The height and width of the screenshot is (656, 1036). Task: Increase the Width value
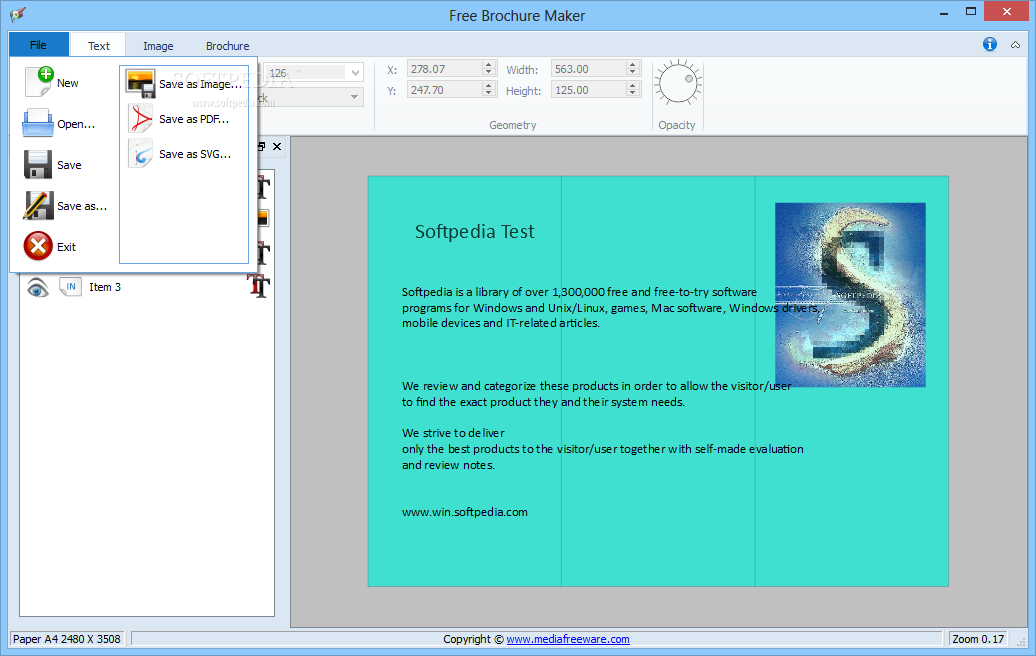[x=632, y=65]
